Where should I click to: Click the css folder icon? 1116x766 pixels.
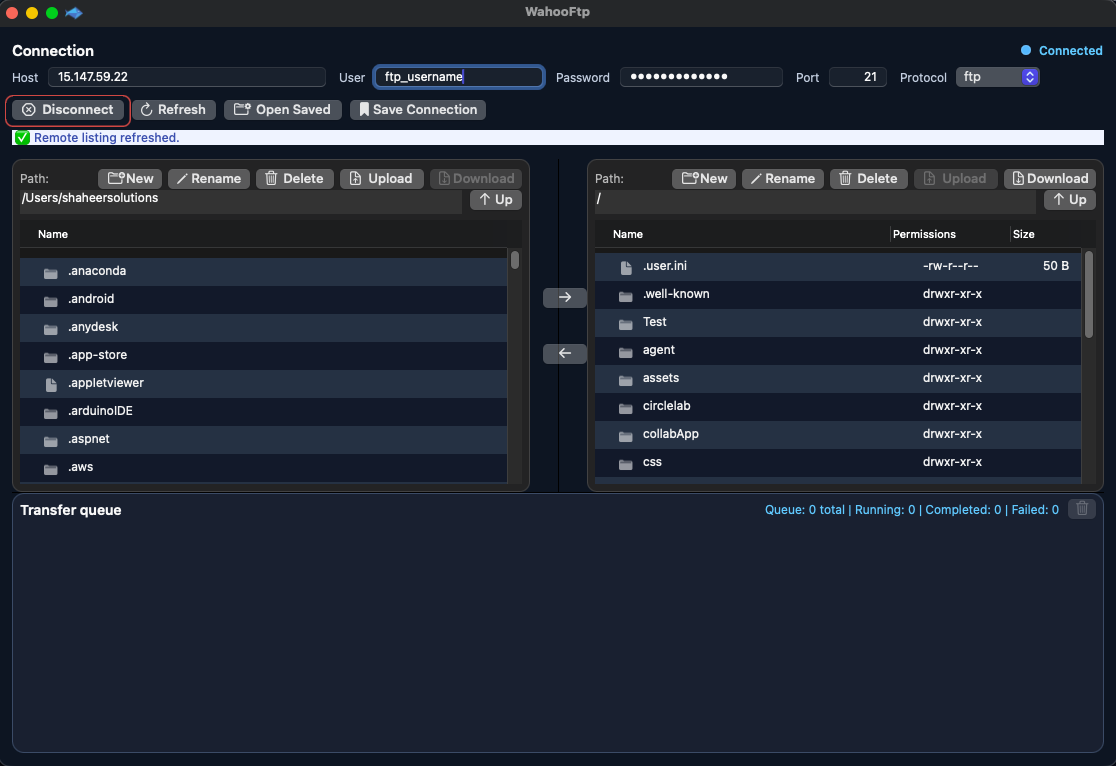pos(626,465)
